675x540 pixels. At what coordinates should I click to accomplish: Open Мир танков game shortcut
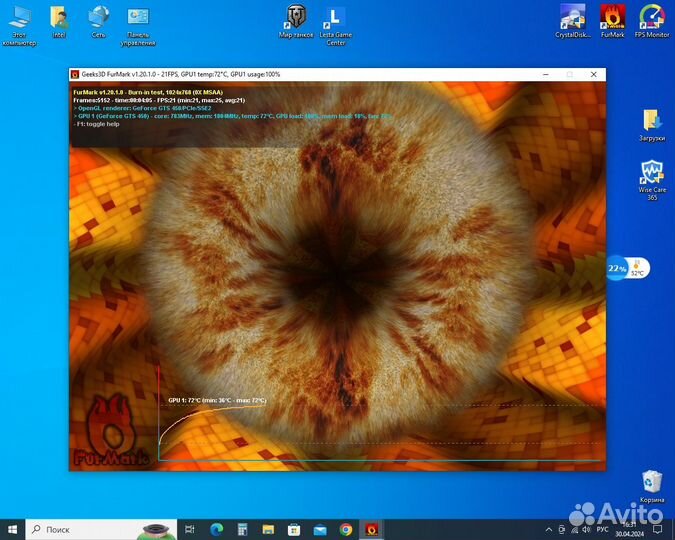coord(296,17)
